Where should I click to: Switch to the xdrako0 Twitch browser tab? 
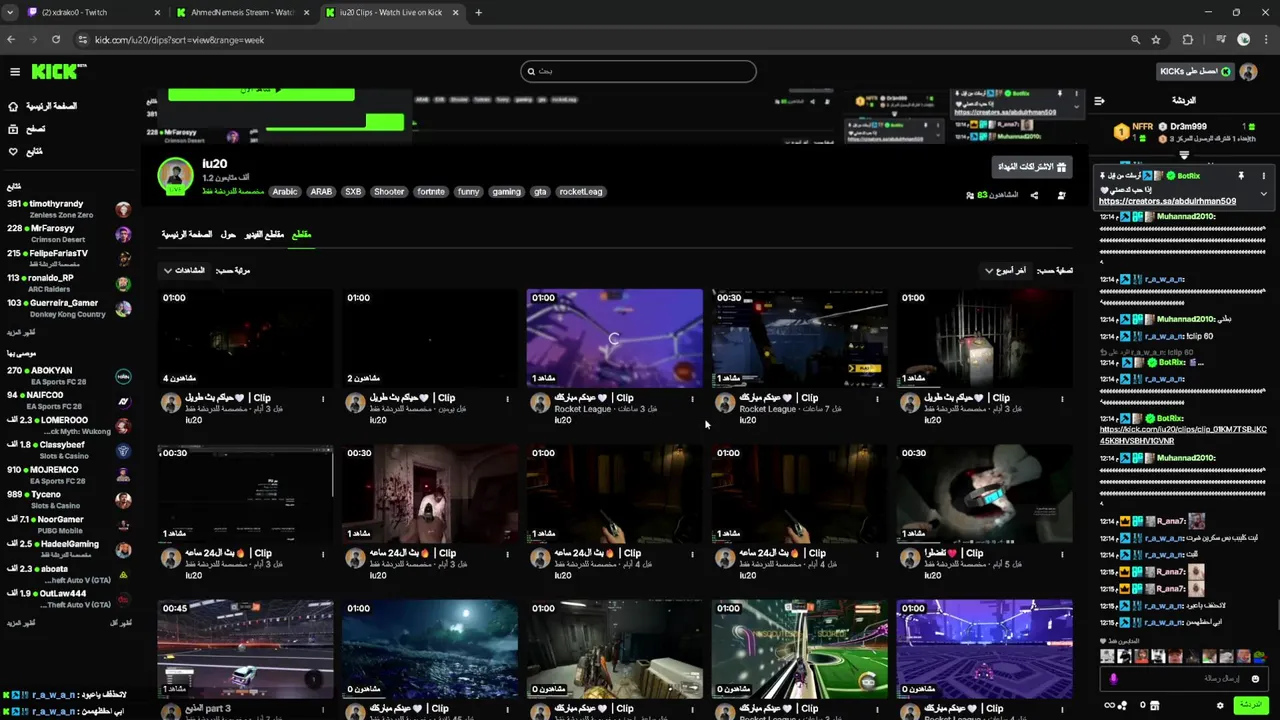tap(92, 12)
